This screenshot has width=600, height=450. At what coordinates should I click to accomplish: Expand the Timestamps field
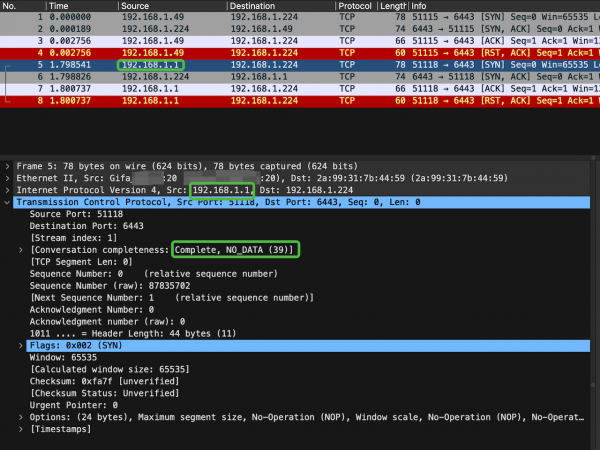[x=21, y=427]
